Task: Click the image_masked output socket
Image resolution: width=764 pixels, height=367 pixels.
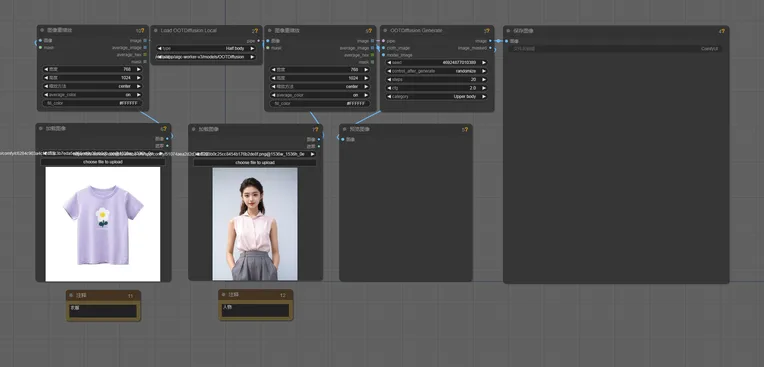Action: click(490, 48)
